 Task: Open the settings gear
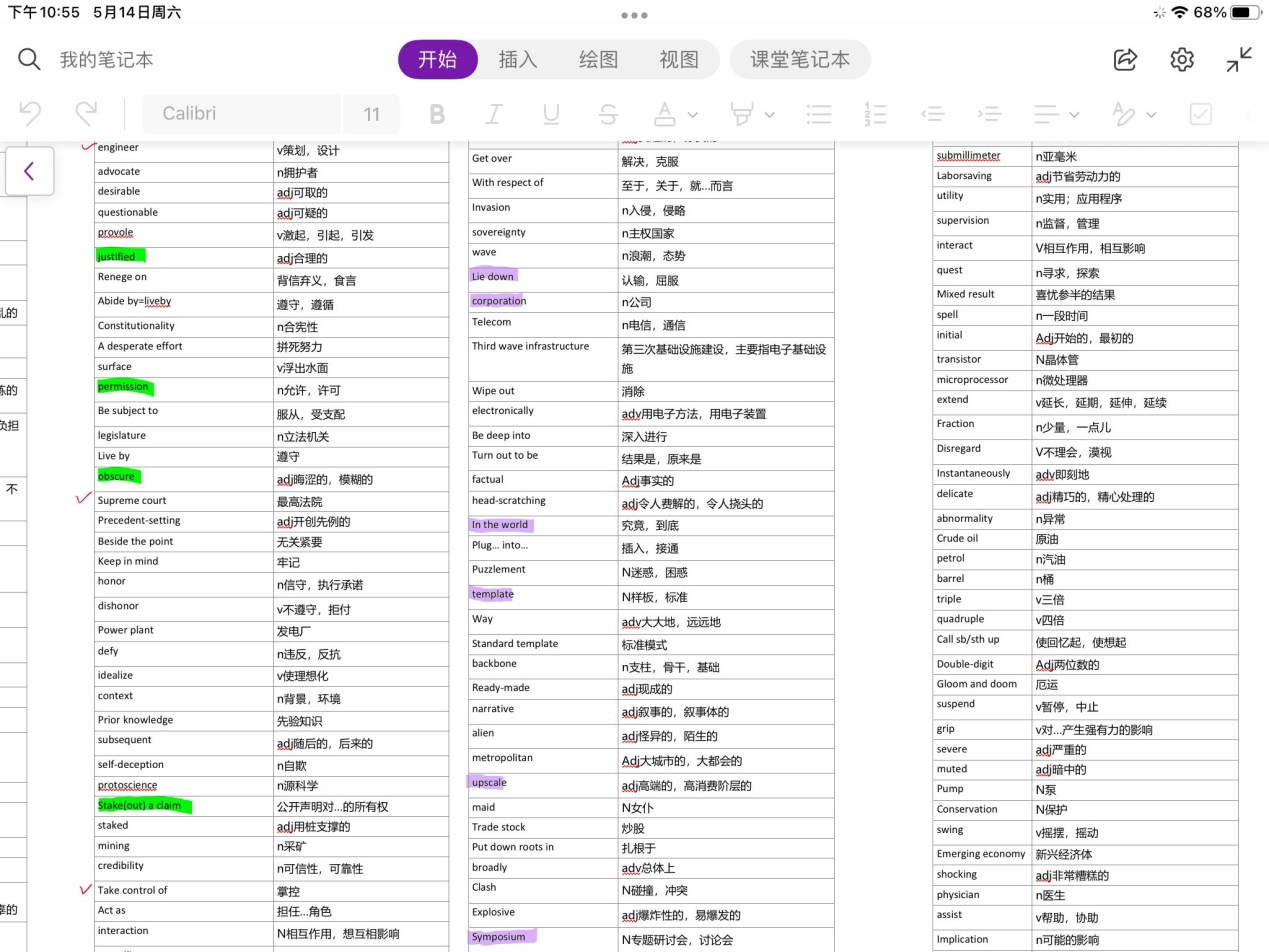(1182, 60)
